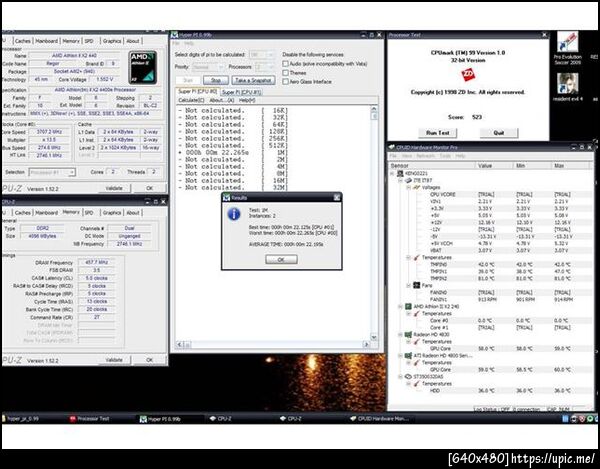Collapse the Radeon HD 4800 node
This screenshot has width=600, height=469.
[400, 335]
